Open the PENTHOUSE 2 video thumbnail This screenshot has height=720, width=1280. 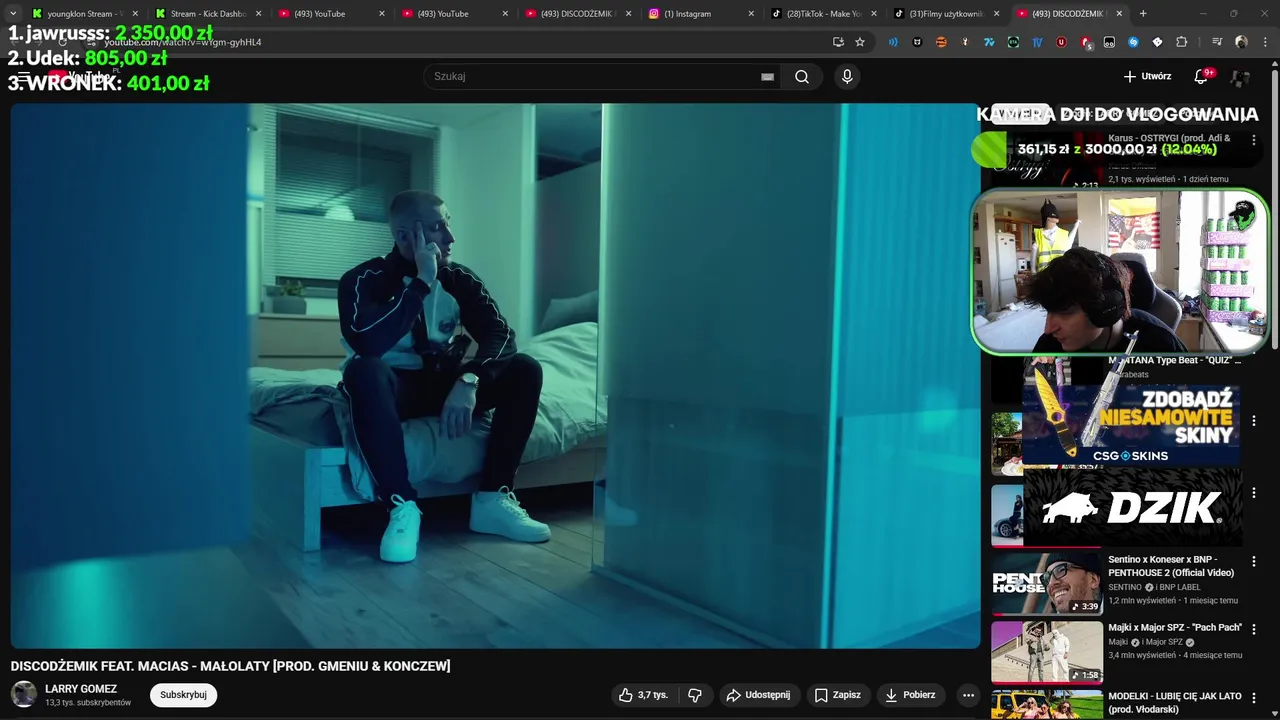click(1047, 583)
